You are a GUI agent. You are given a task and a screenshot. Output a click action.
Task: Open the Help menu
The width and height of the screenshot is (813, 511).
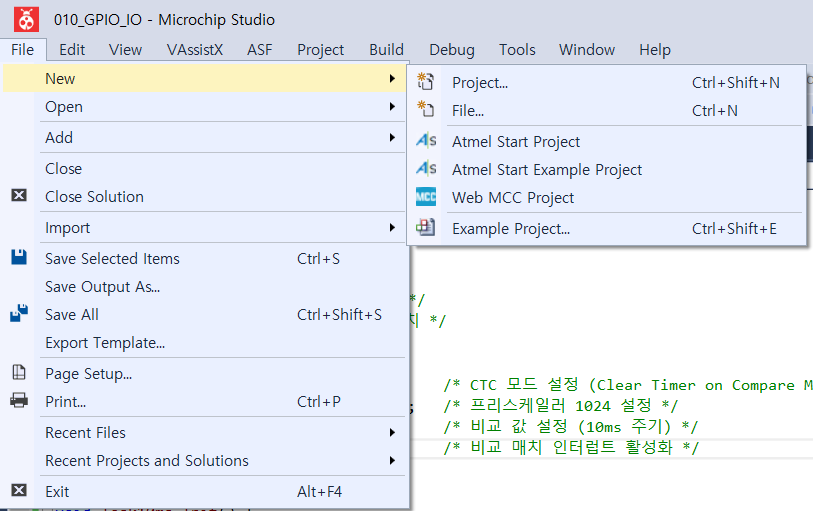pyautogui.click(x=654, y=50)
